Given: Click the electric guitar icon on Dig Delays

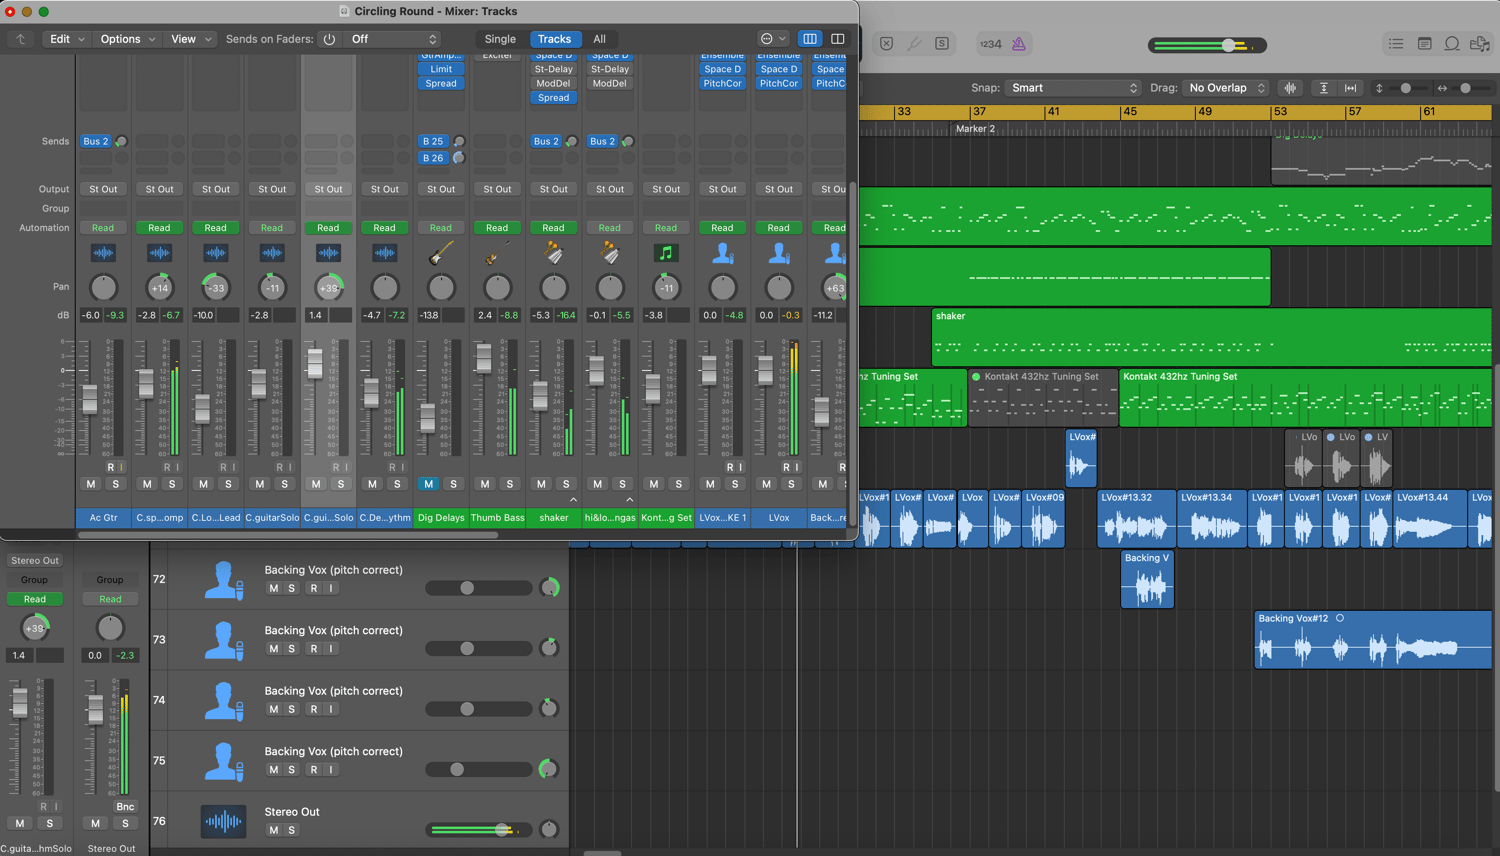Looking at the screenshot, I should pos(441,254).
